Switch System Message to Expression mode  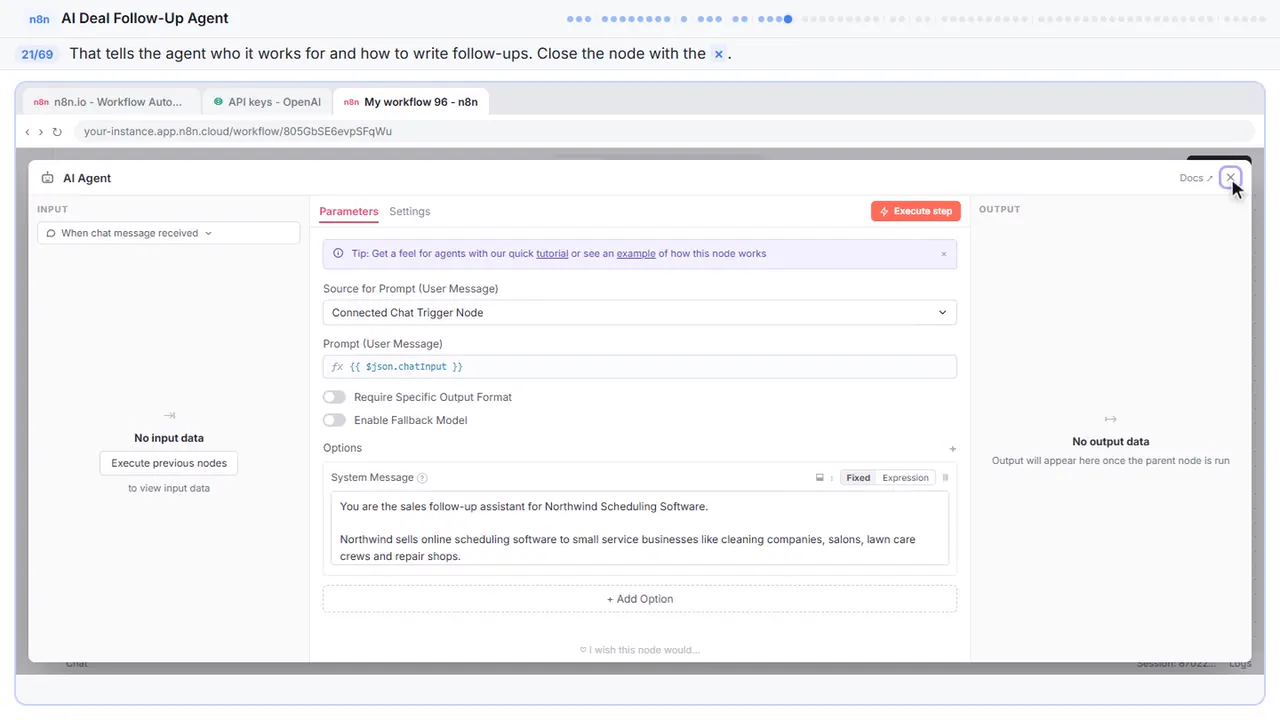905,478
